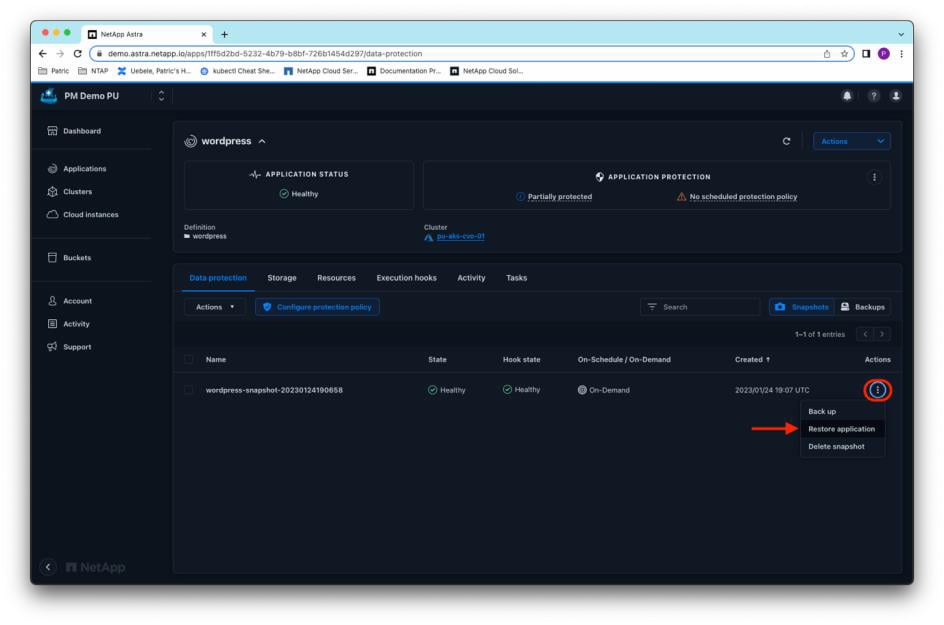Open the kubectl Cheat She... bookmark
This screenshot has width=944, height=625.
(237, 71)
